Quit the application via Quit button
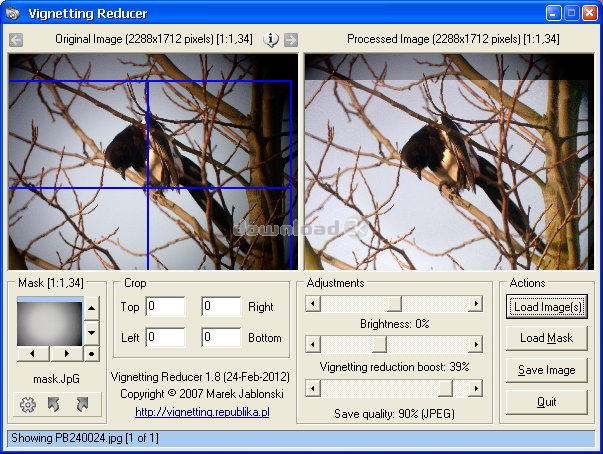 click(x=547, y=402)
